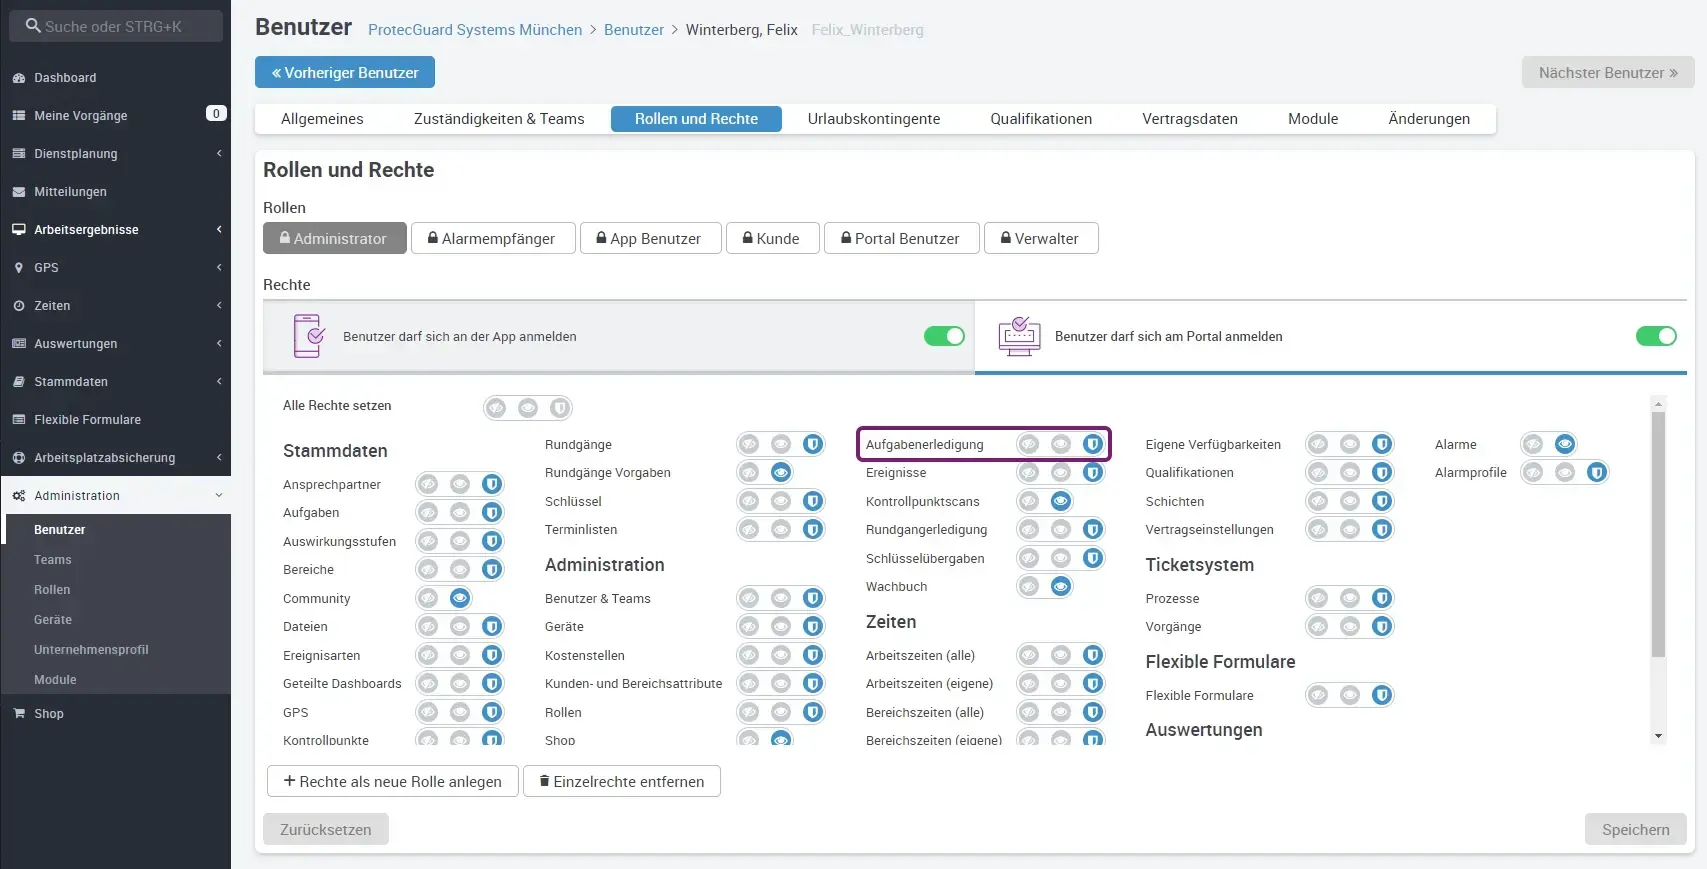
Task: Set Rundgänge Vorgaben right to view
Action: (x=781, y=472)
